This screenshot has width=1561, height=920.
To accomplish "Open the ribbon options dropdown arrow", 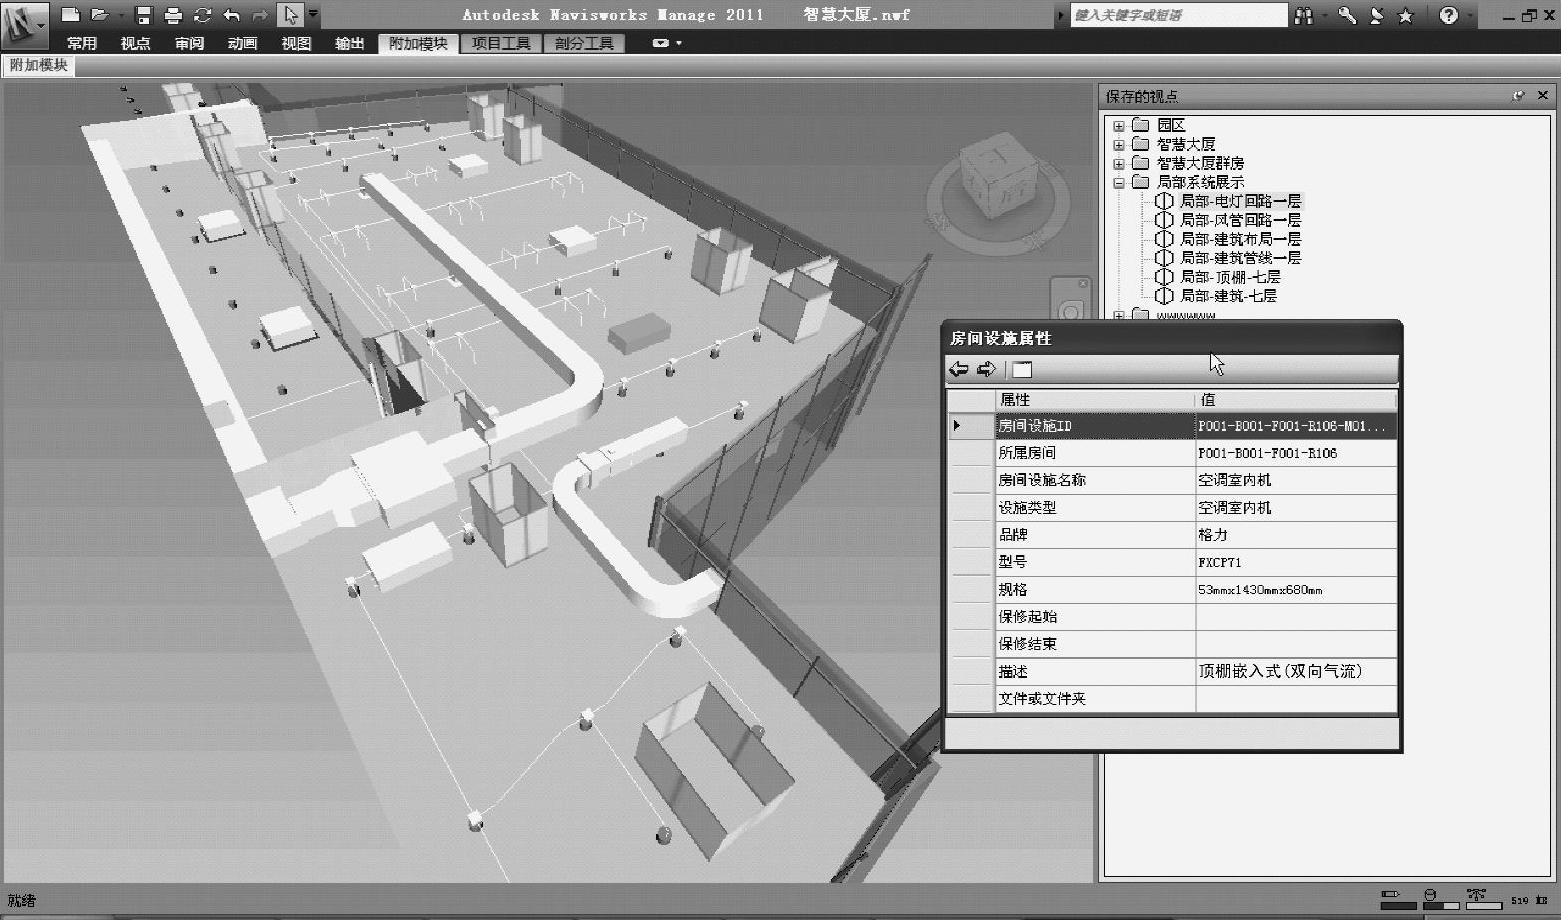I will 679,43.
